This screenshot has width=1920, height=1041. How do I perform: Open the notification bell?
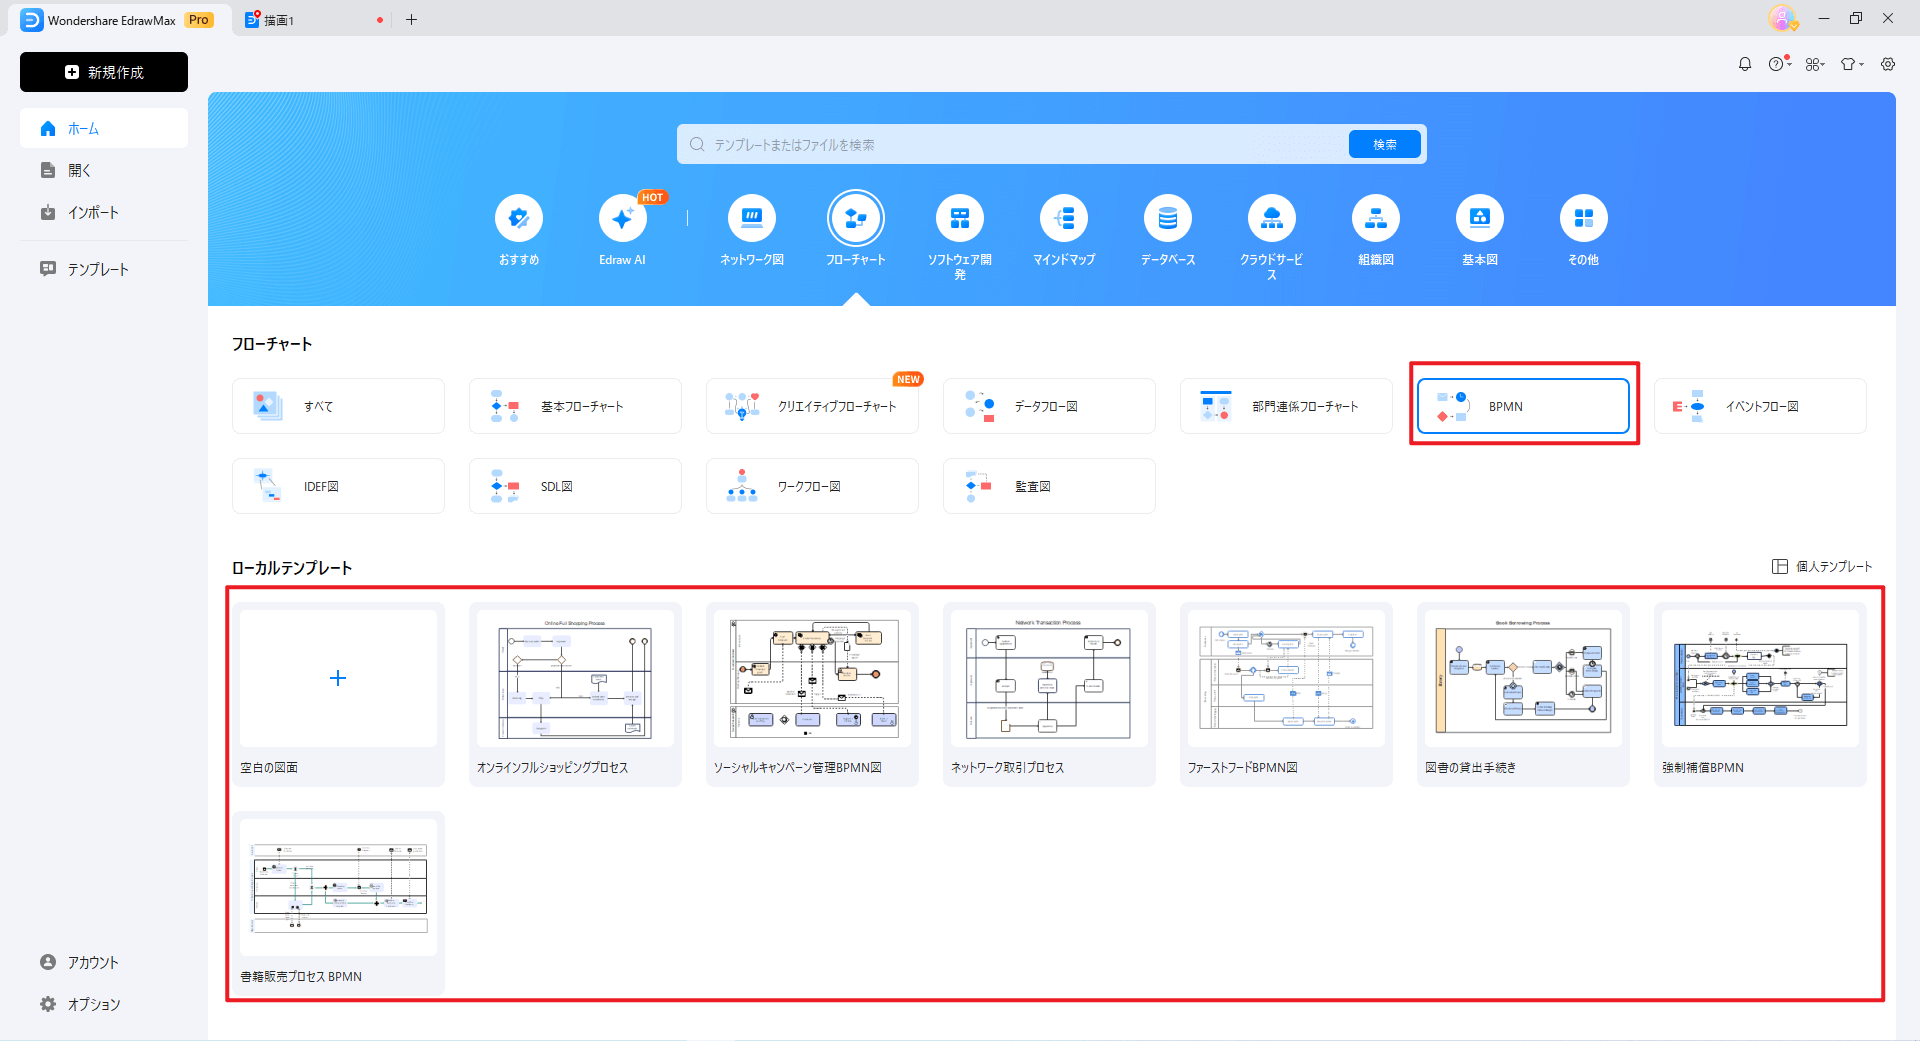1745,64
